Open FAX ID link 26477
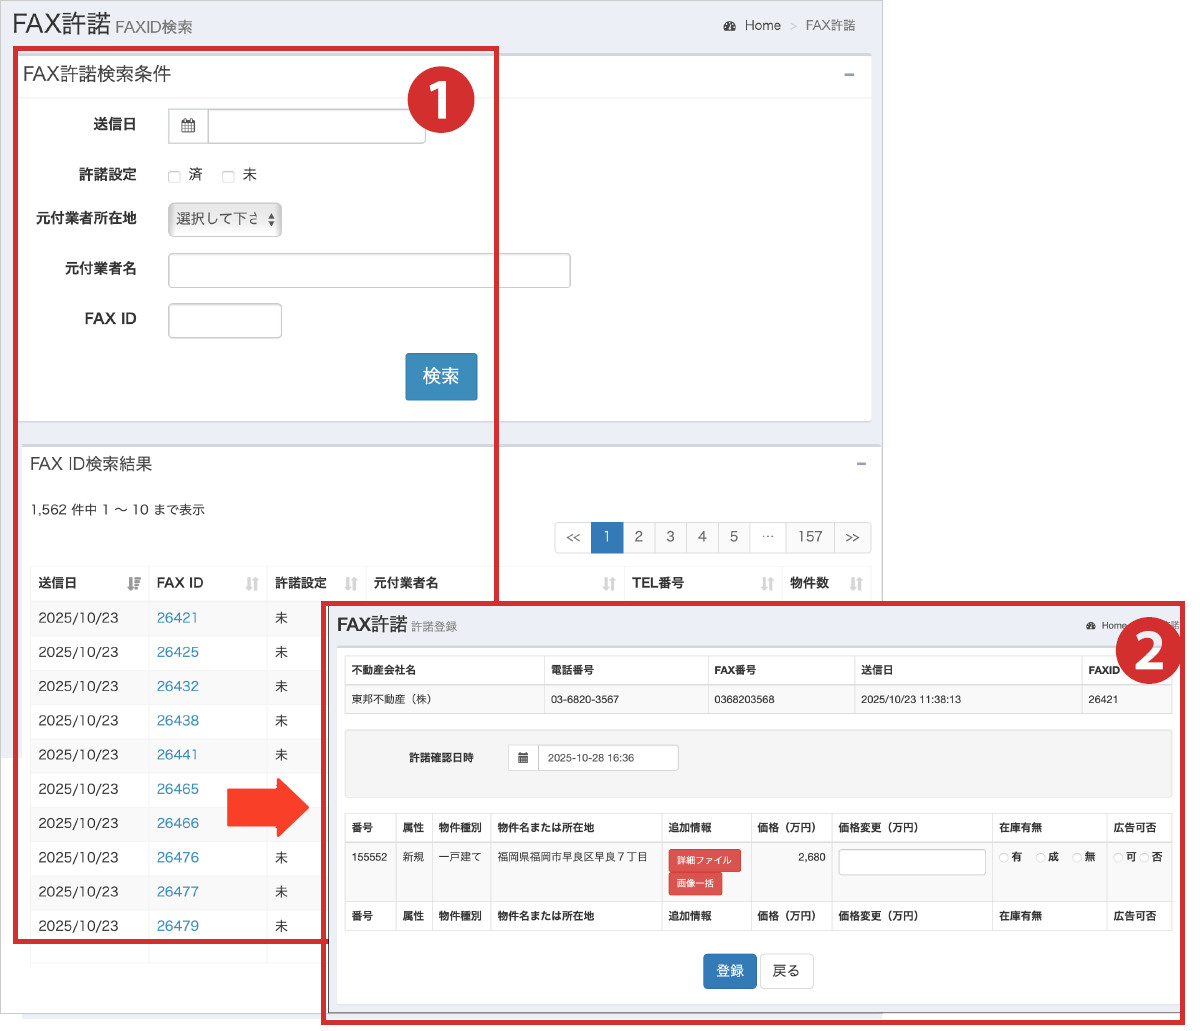1200x1031 pixels. 177,891
